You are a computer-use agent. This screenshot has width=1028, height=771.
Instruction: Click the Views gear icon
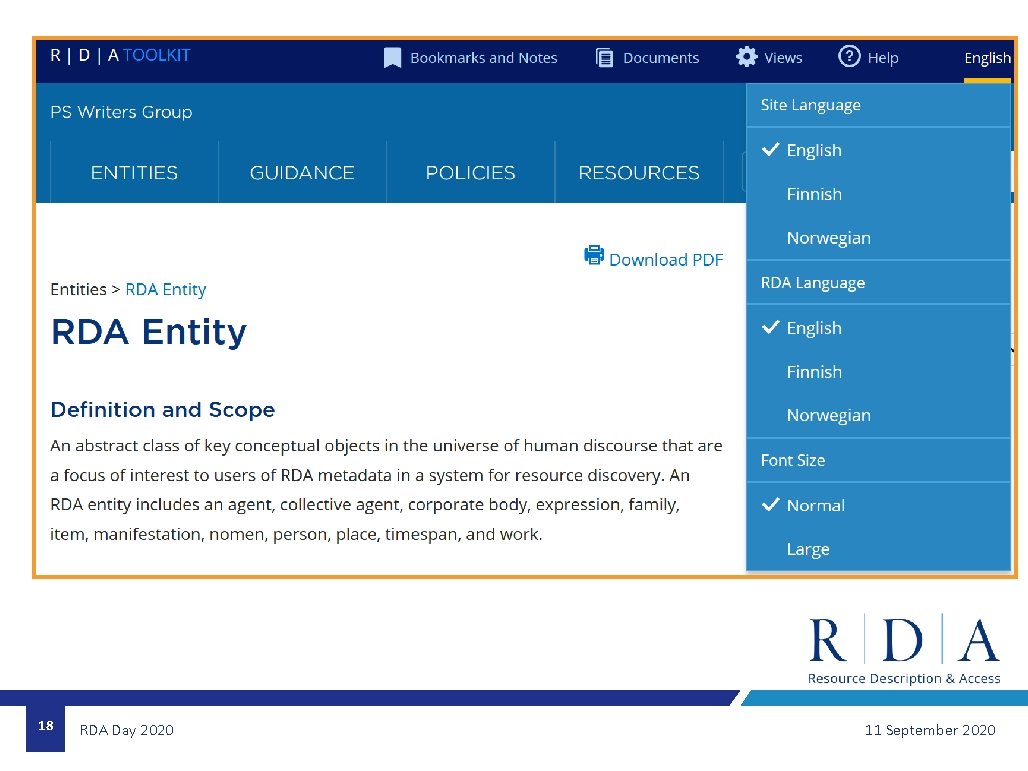click(x=747, y=57)
